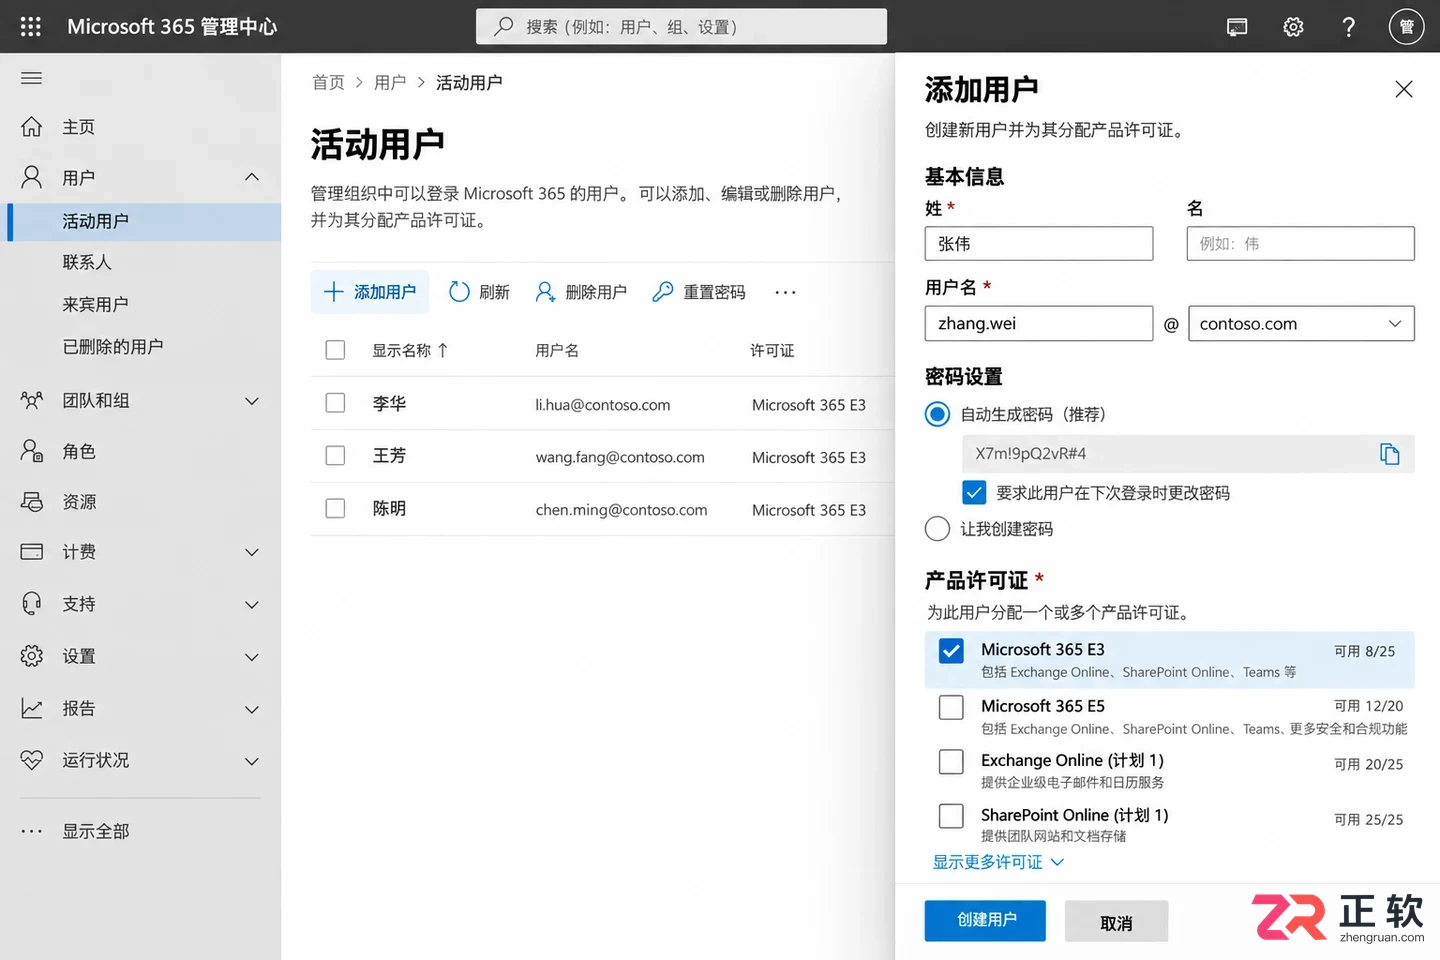Click the 添加用户 toolbar button
This screenshot has width=1440, height=960.
[370, 292]
